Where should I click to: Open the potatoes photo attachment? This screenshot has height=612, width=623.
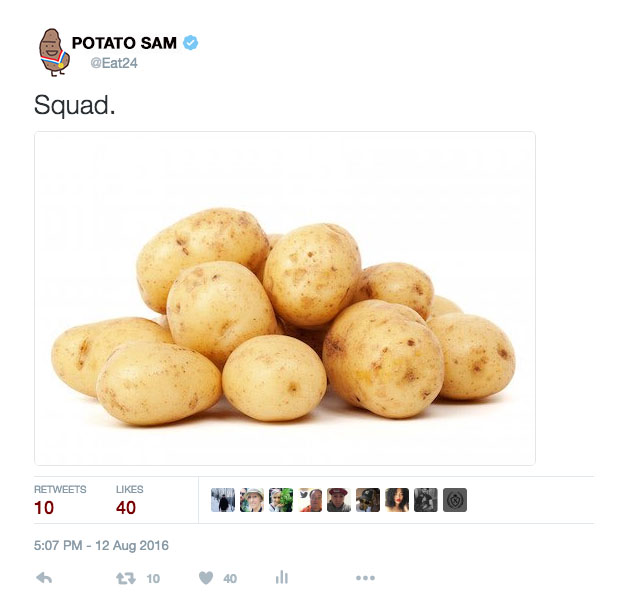pyautogui.click(x=285, y=298)
